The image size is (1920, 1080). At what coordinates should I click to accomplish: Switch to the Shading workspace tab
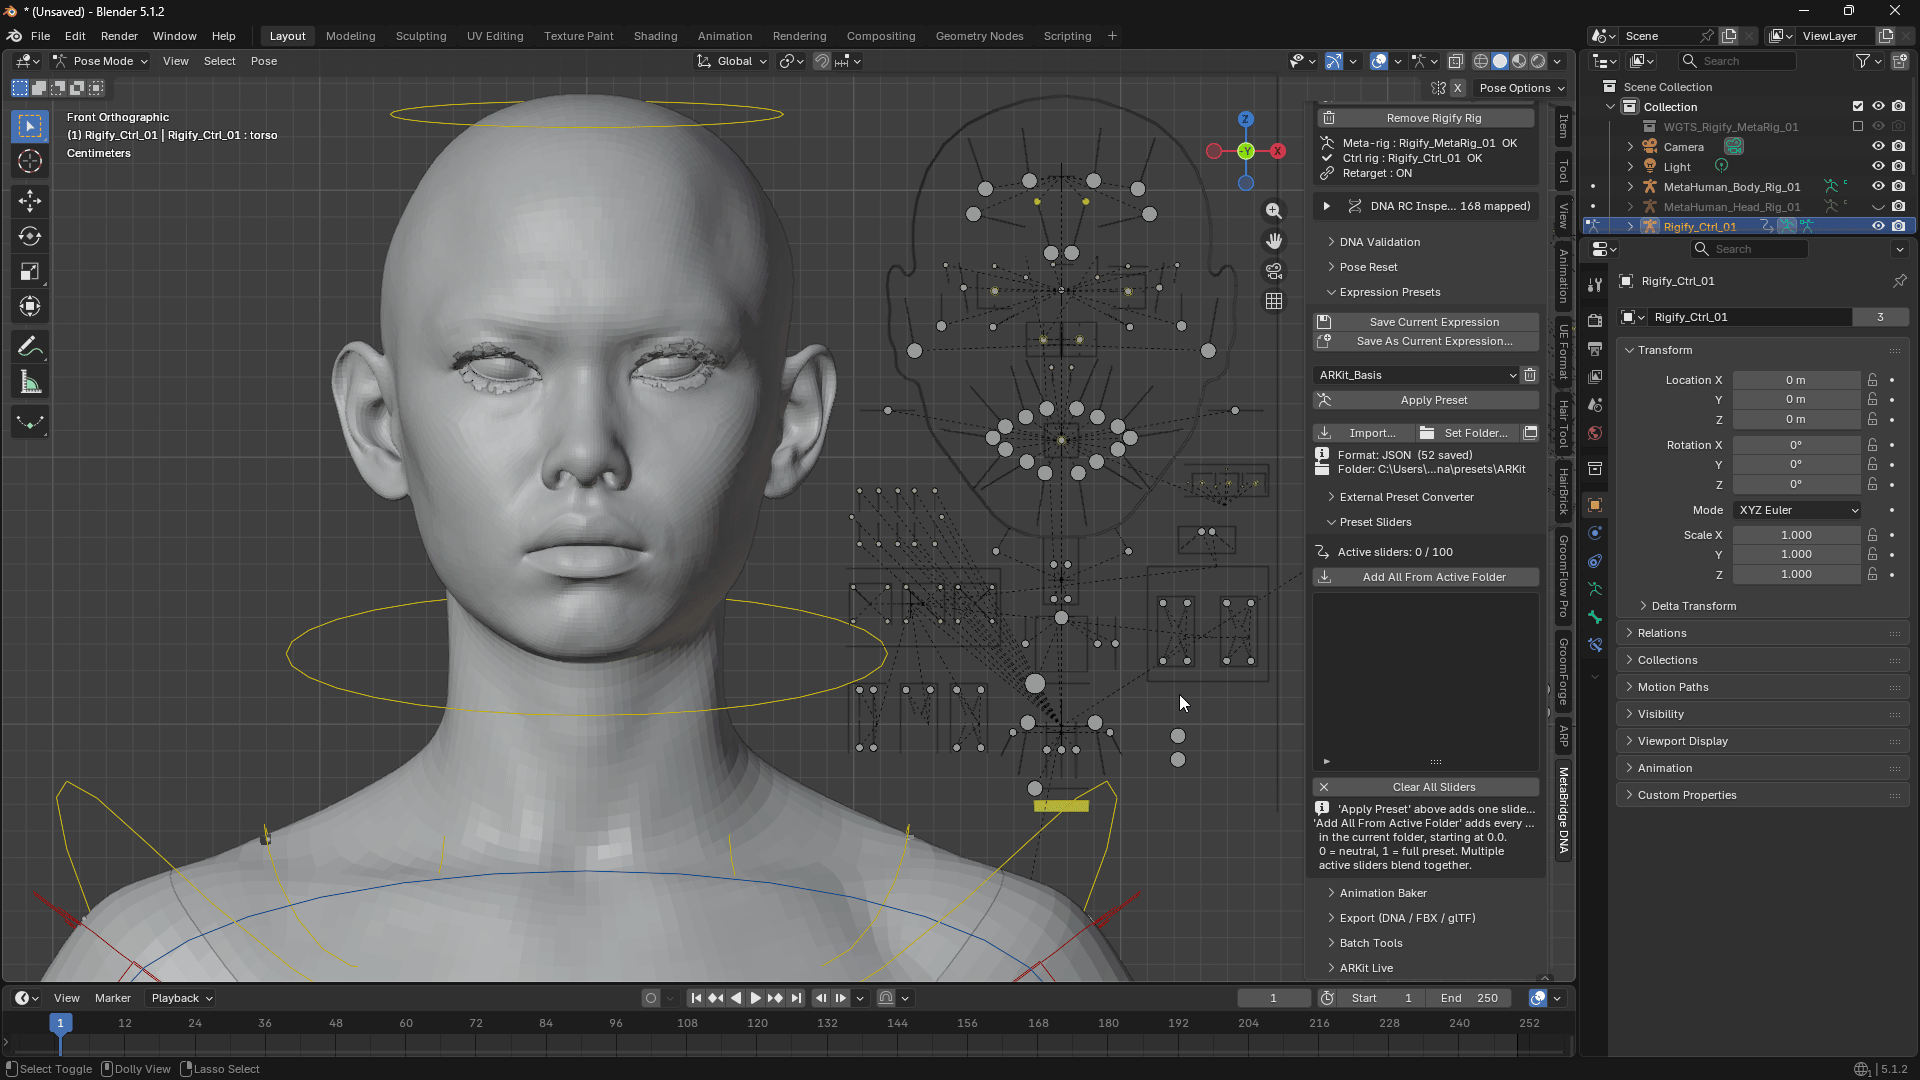coord(655,36)
